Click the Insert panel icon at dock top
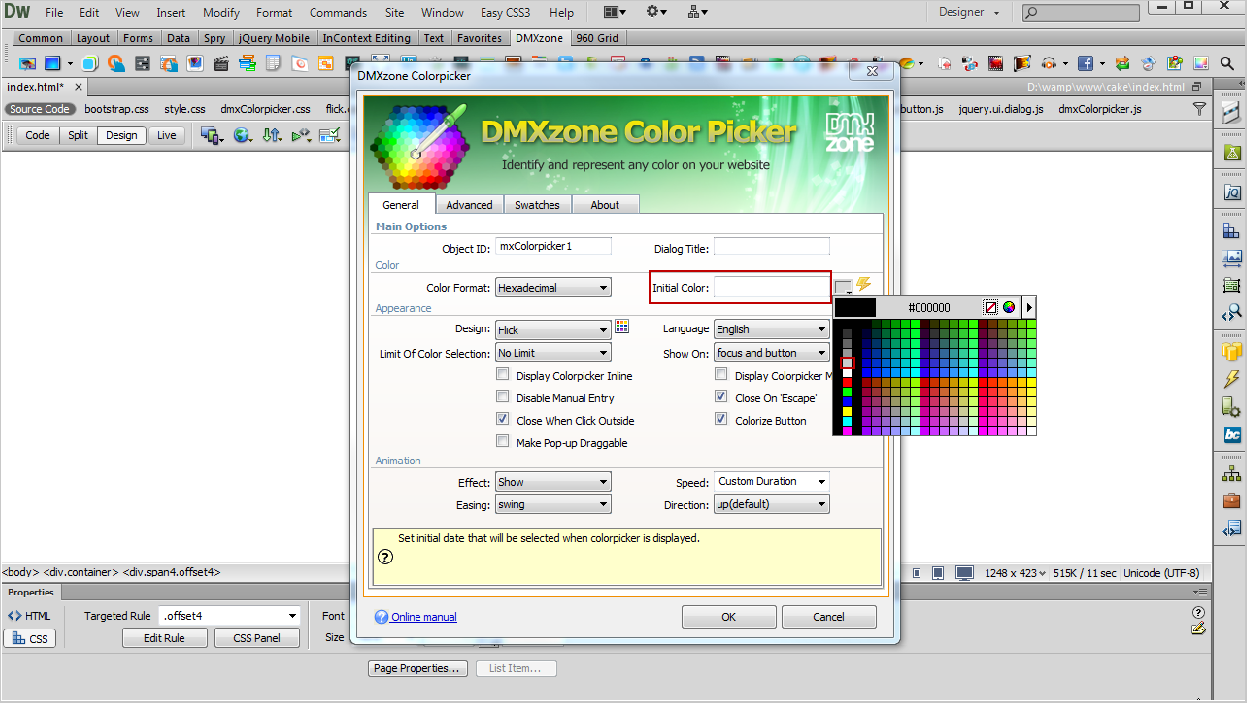Screen dimensions: 1247x703 pos(1232,115)
